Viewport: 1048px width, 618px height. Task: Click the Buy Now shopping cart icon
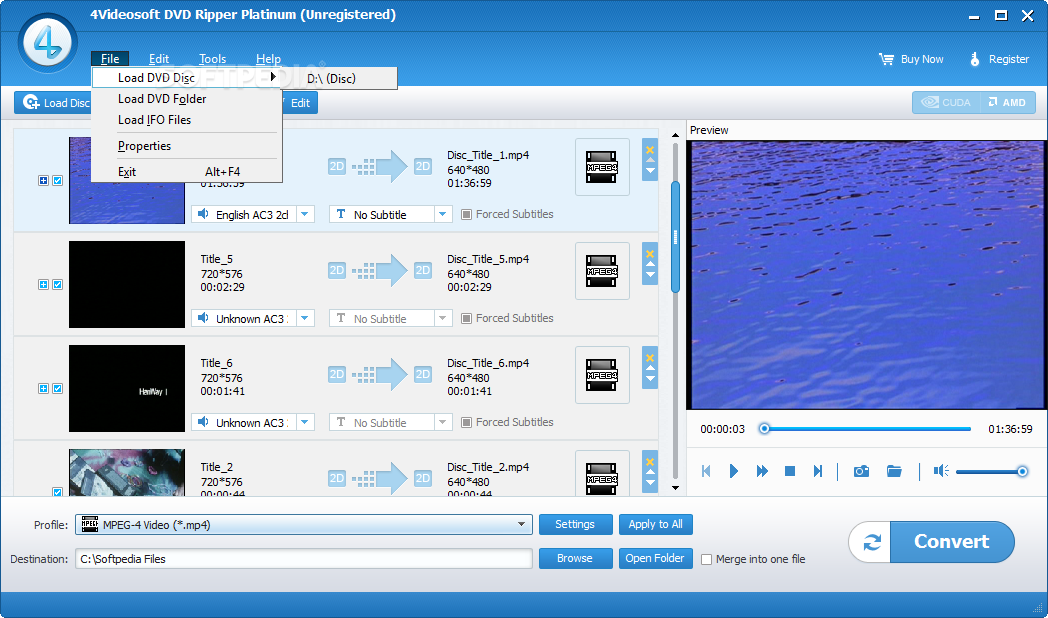click(x=886, y=59)
